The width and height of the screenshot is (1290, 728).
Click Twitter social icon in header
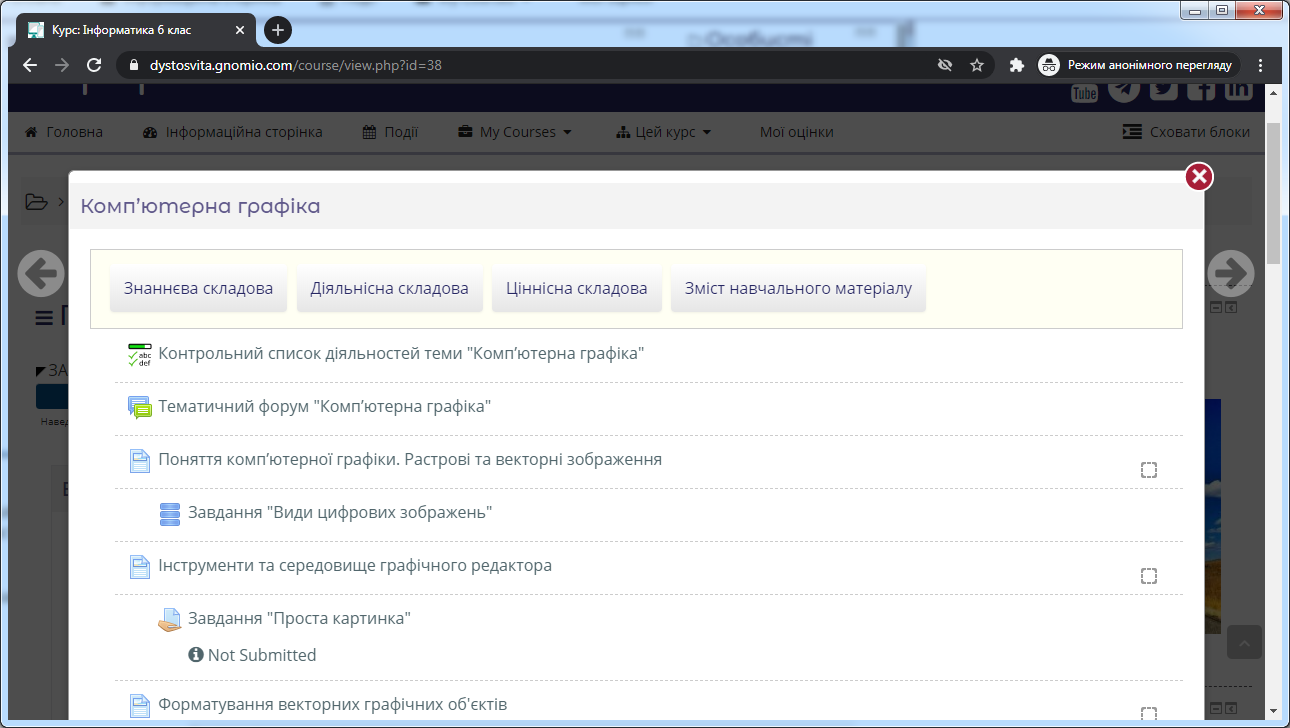click(x=1163, y=90)
